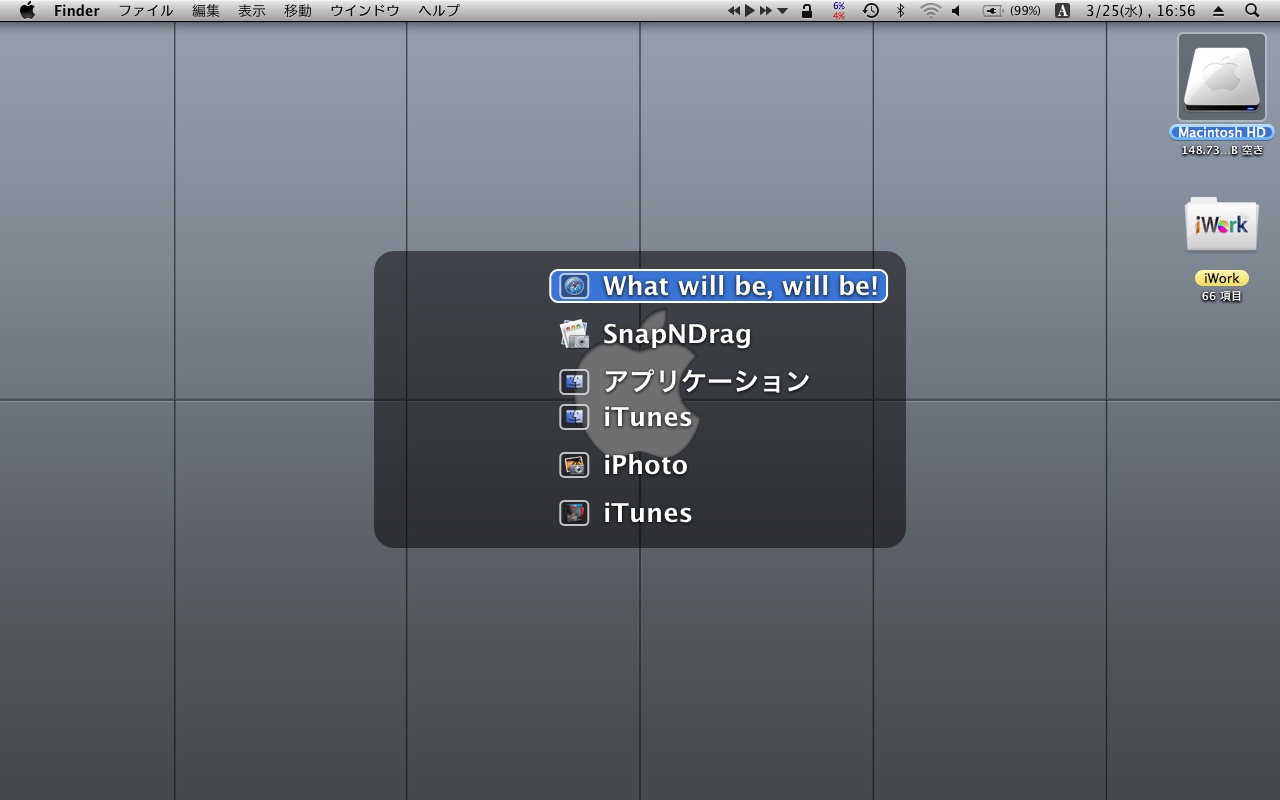Open the battery status (99%) menu
Viewport: 1280px width, 800px height.
(x=1012, y=10)
